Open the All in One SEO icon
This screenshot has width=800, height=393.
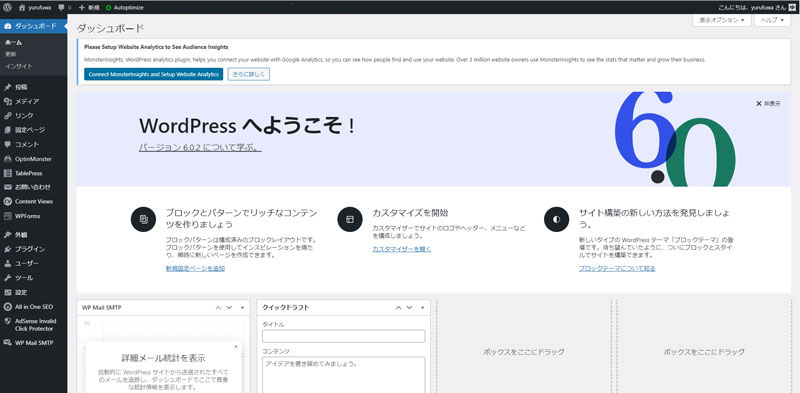click(7, 307)
